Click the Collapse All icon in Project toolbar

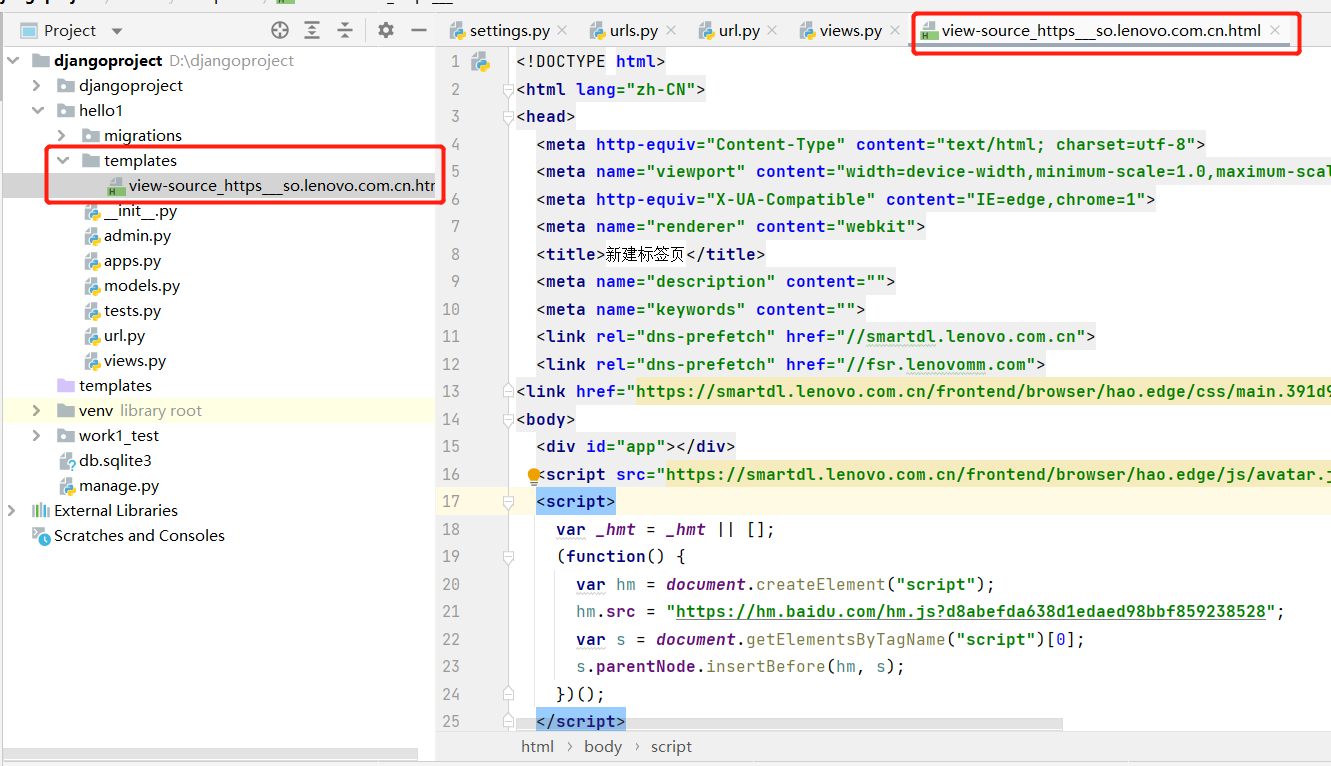(345, 30)
